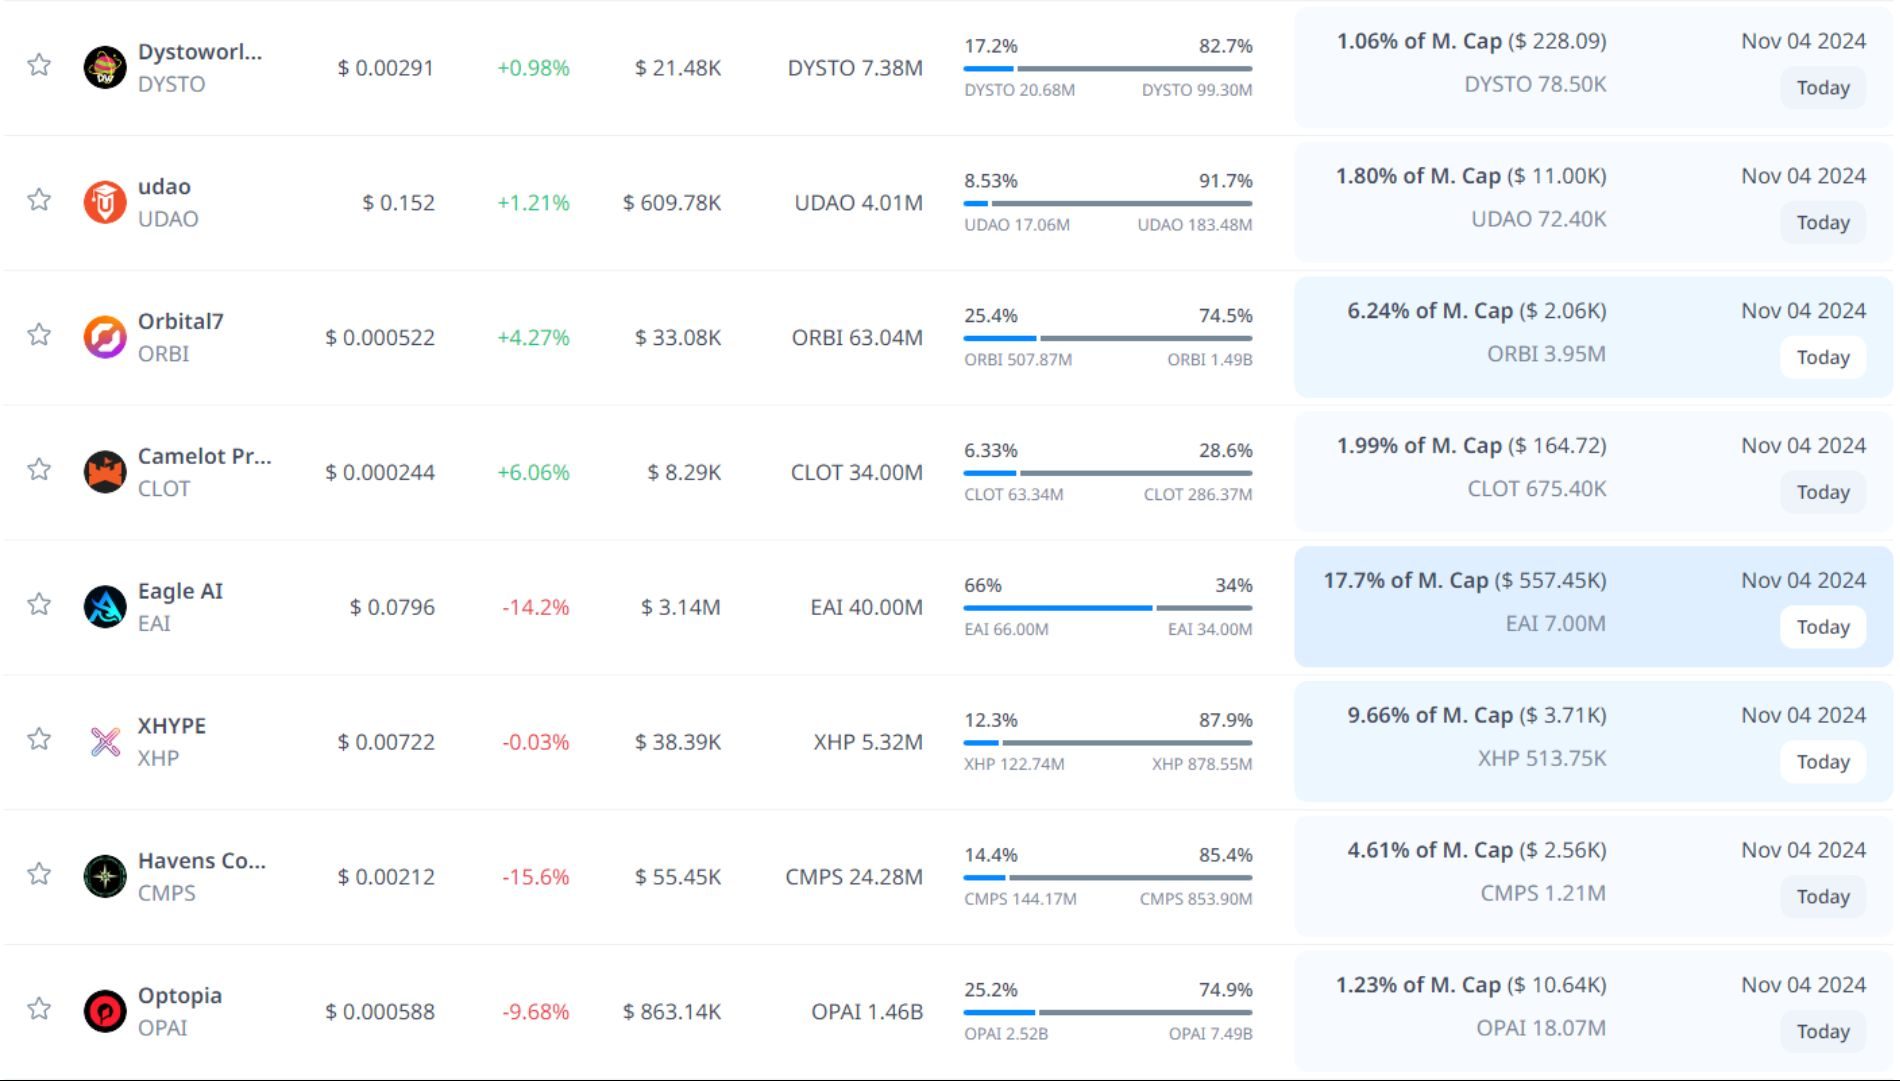Add Optopia to watchlist via star
Viewport: 1900px width, 1081px height.
[39, 1009]
